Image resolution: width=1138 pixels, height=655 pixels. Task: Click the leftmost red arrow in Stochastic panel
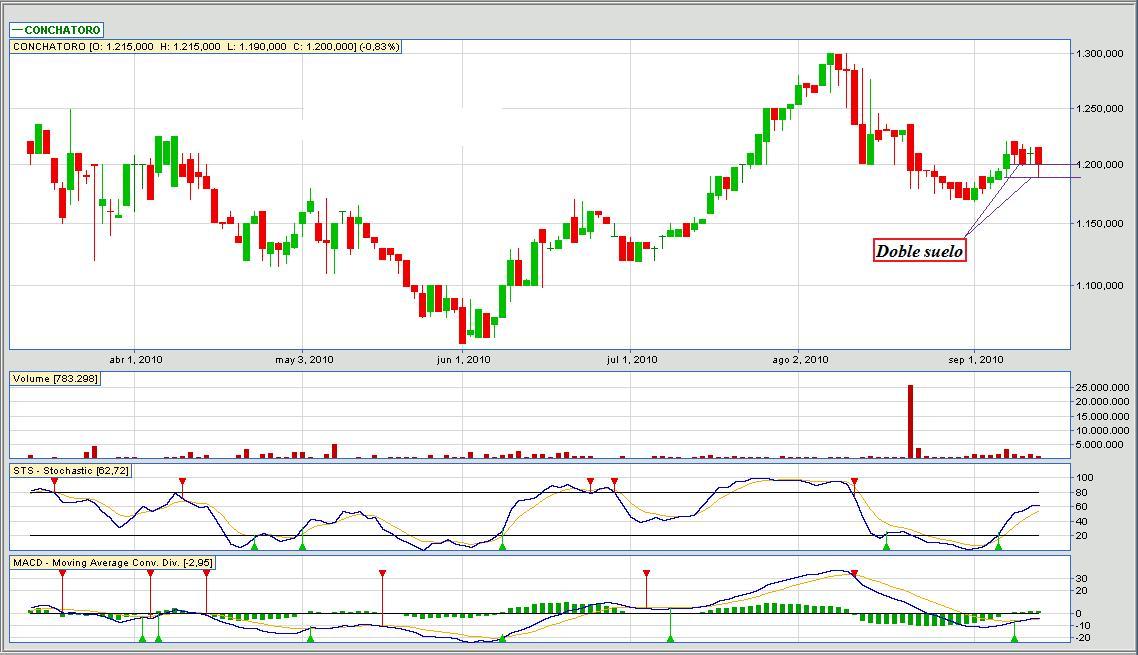pos(55,482)
